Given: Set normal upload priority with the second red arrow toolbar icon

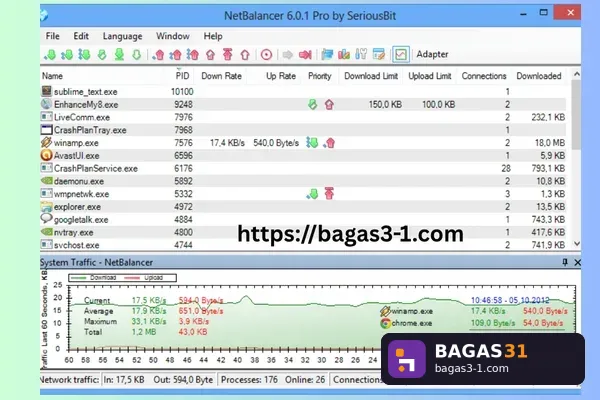Looking at the screenshot, I should pos(175,55).
